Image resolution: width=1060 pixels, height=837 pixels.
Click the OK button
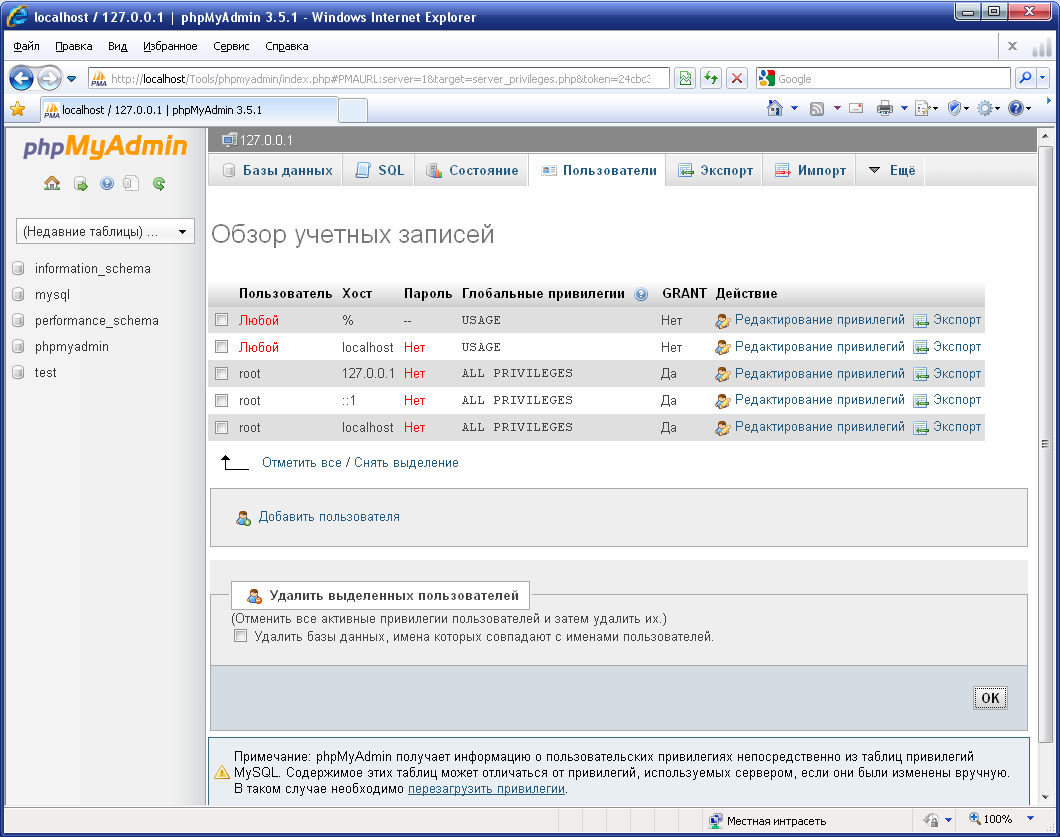(x=990, y=698)
